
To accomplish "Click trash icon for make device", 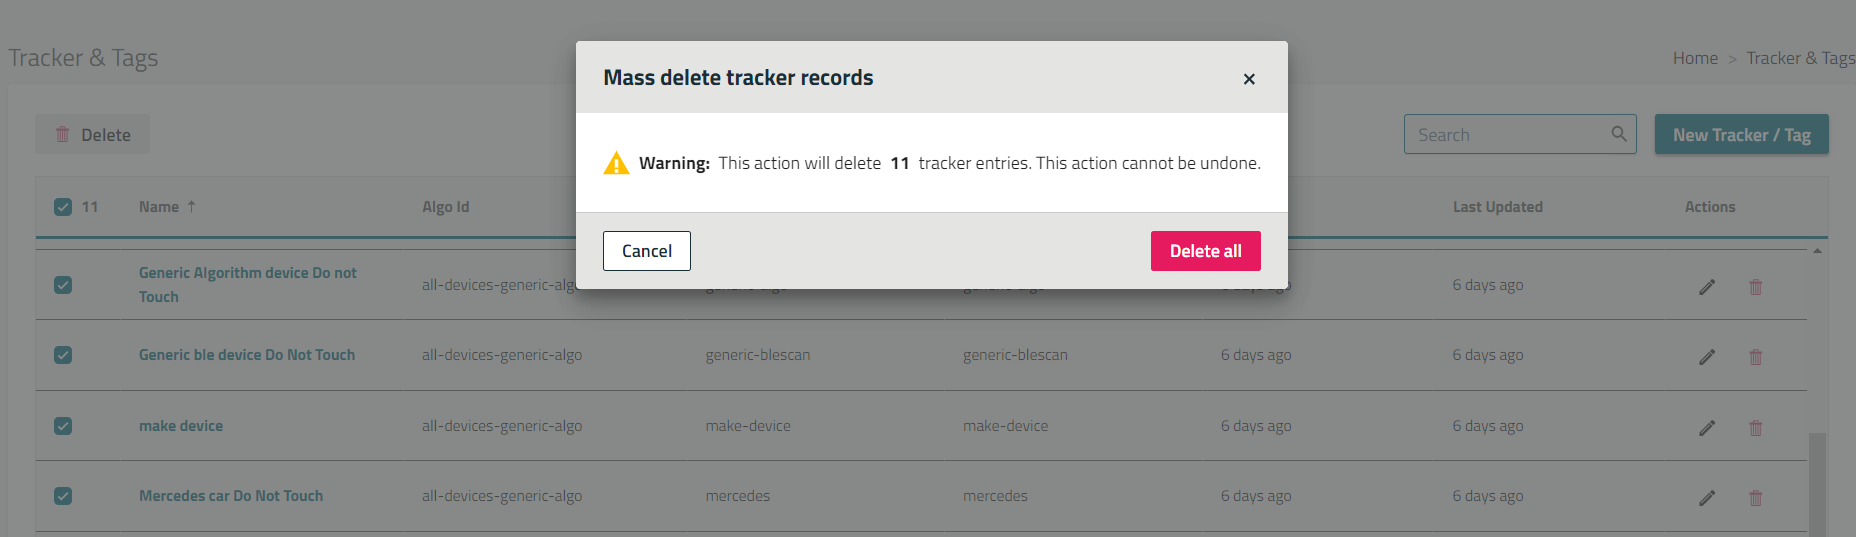I will click(x=1755, y=428).
